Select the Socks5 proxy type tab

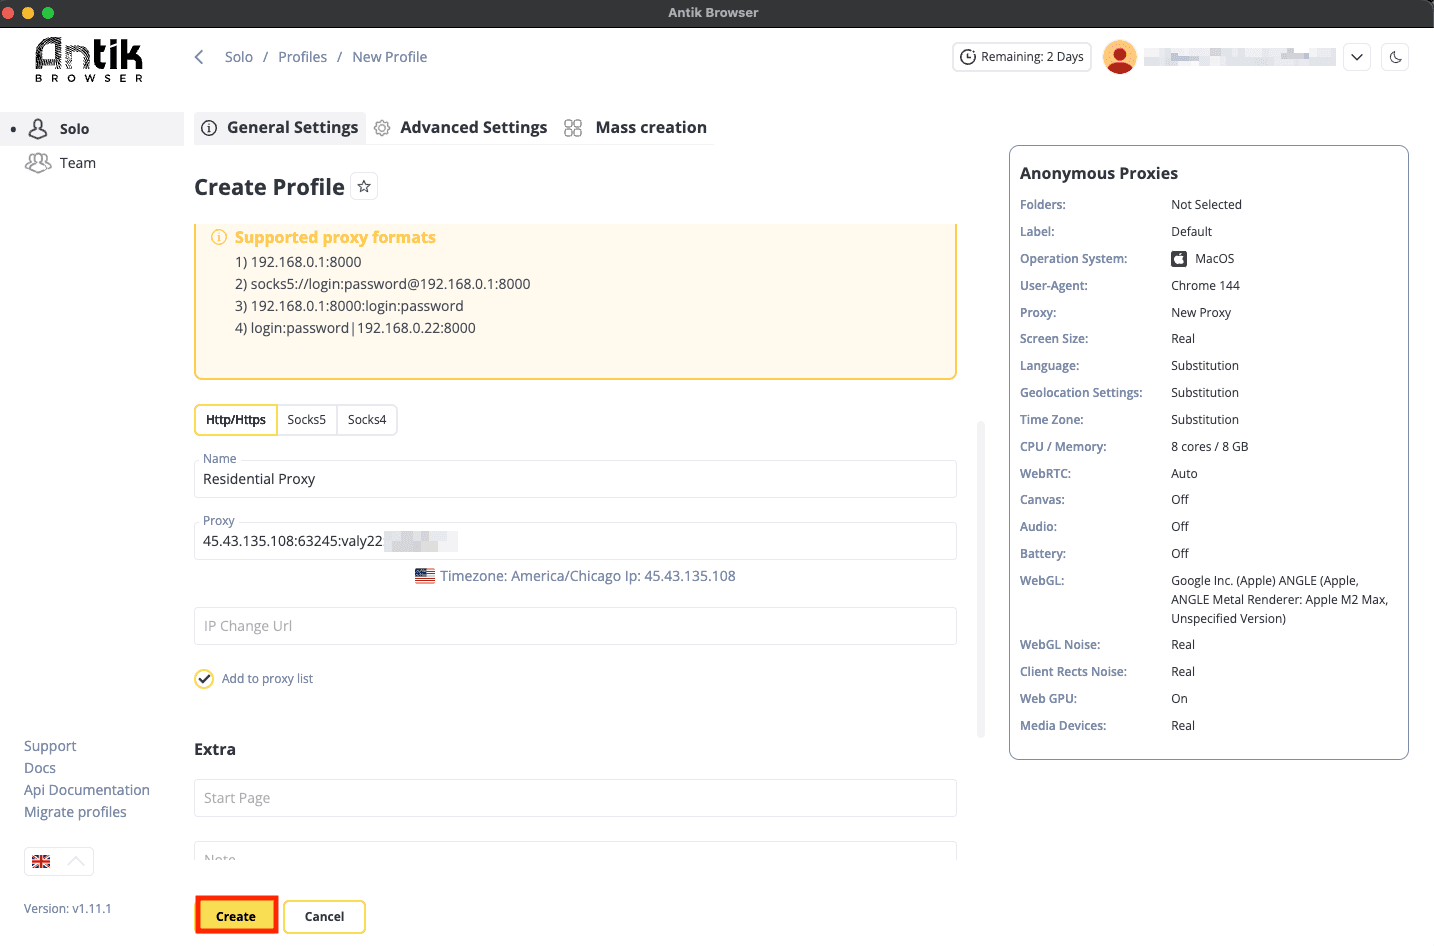click(307, 419)
